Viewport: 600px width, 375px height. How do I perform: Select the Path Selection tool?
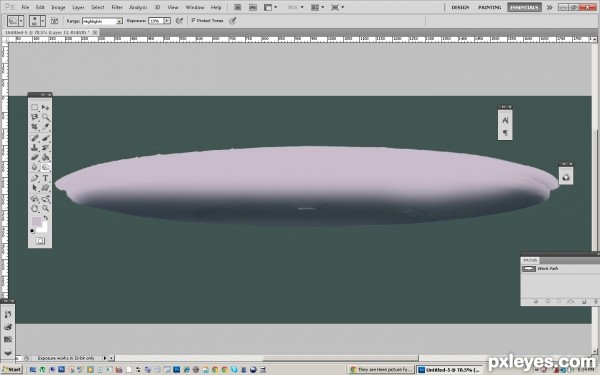coord(34,188)
